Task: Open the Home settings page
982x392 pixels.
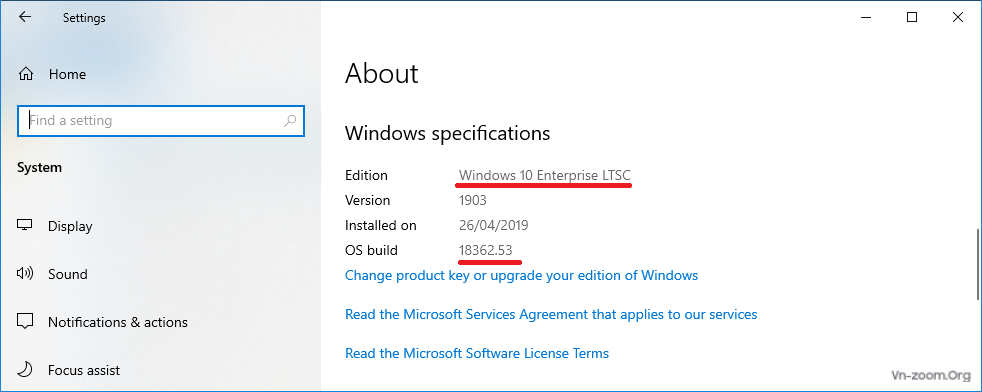Action: click(67, 74)
